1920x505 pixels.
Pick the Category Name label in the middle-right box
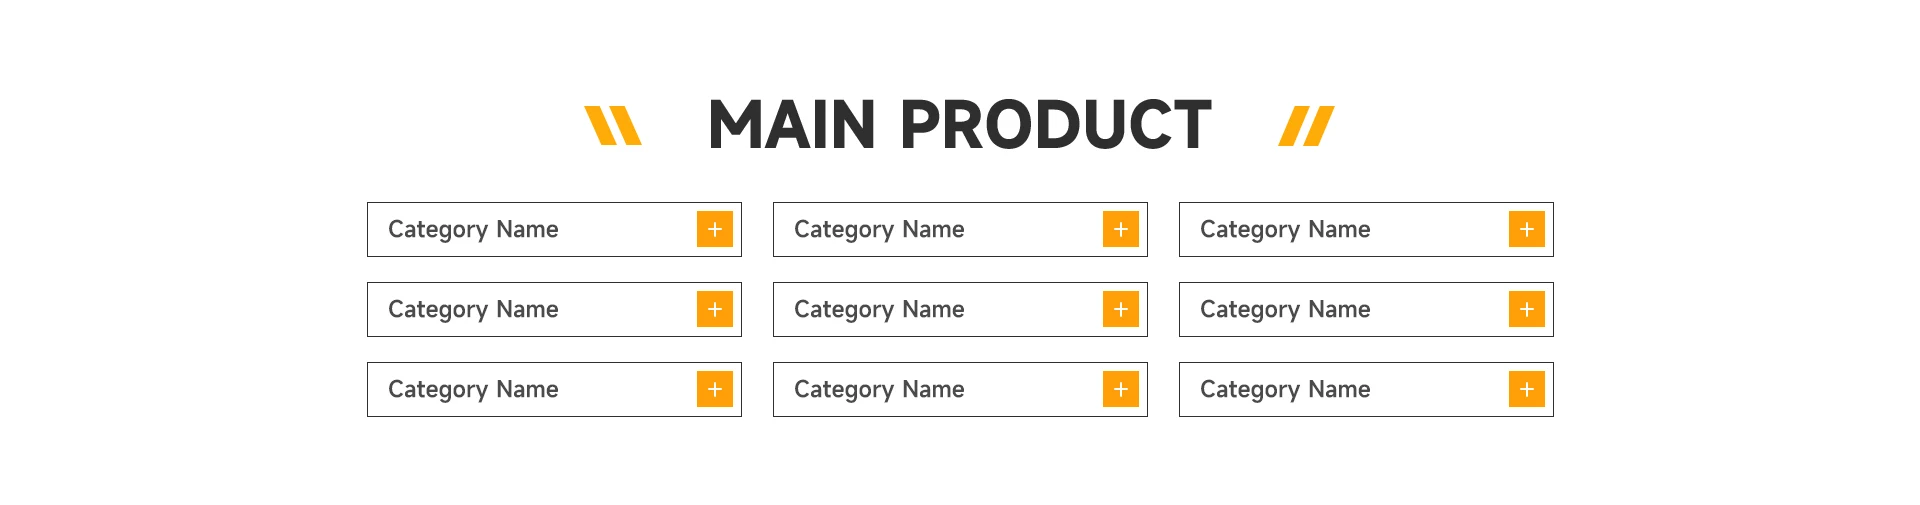1285,310
